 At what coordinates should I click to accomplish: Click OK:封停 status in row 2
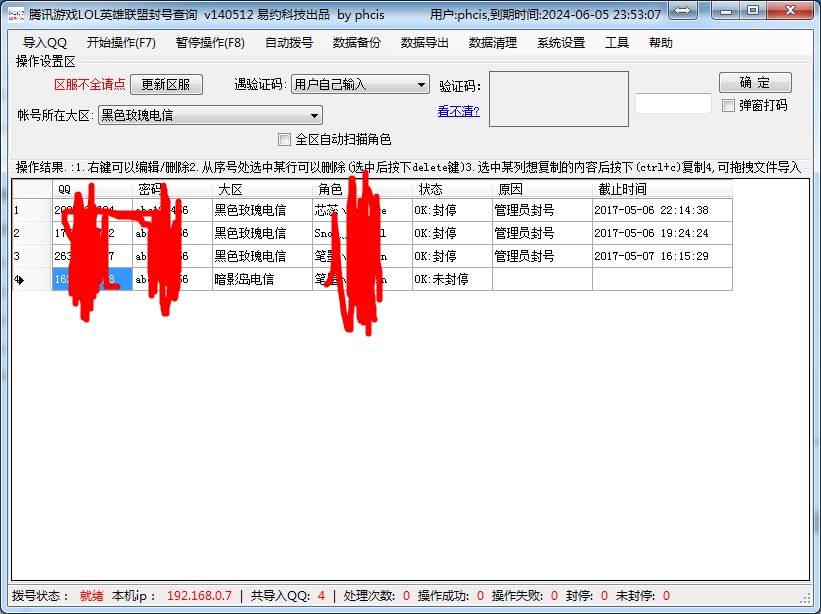coord(452,233)
